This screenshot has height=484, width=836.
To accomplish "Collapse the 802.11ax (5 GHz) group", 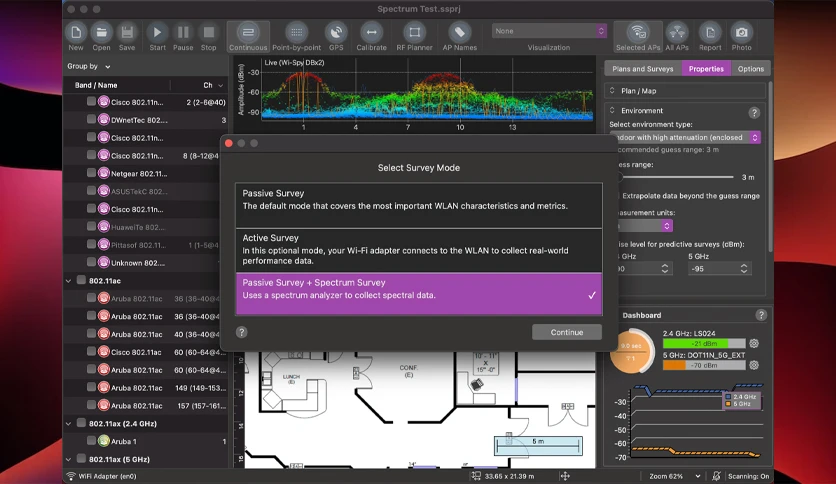I will tap(68, 459).
